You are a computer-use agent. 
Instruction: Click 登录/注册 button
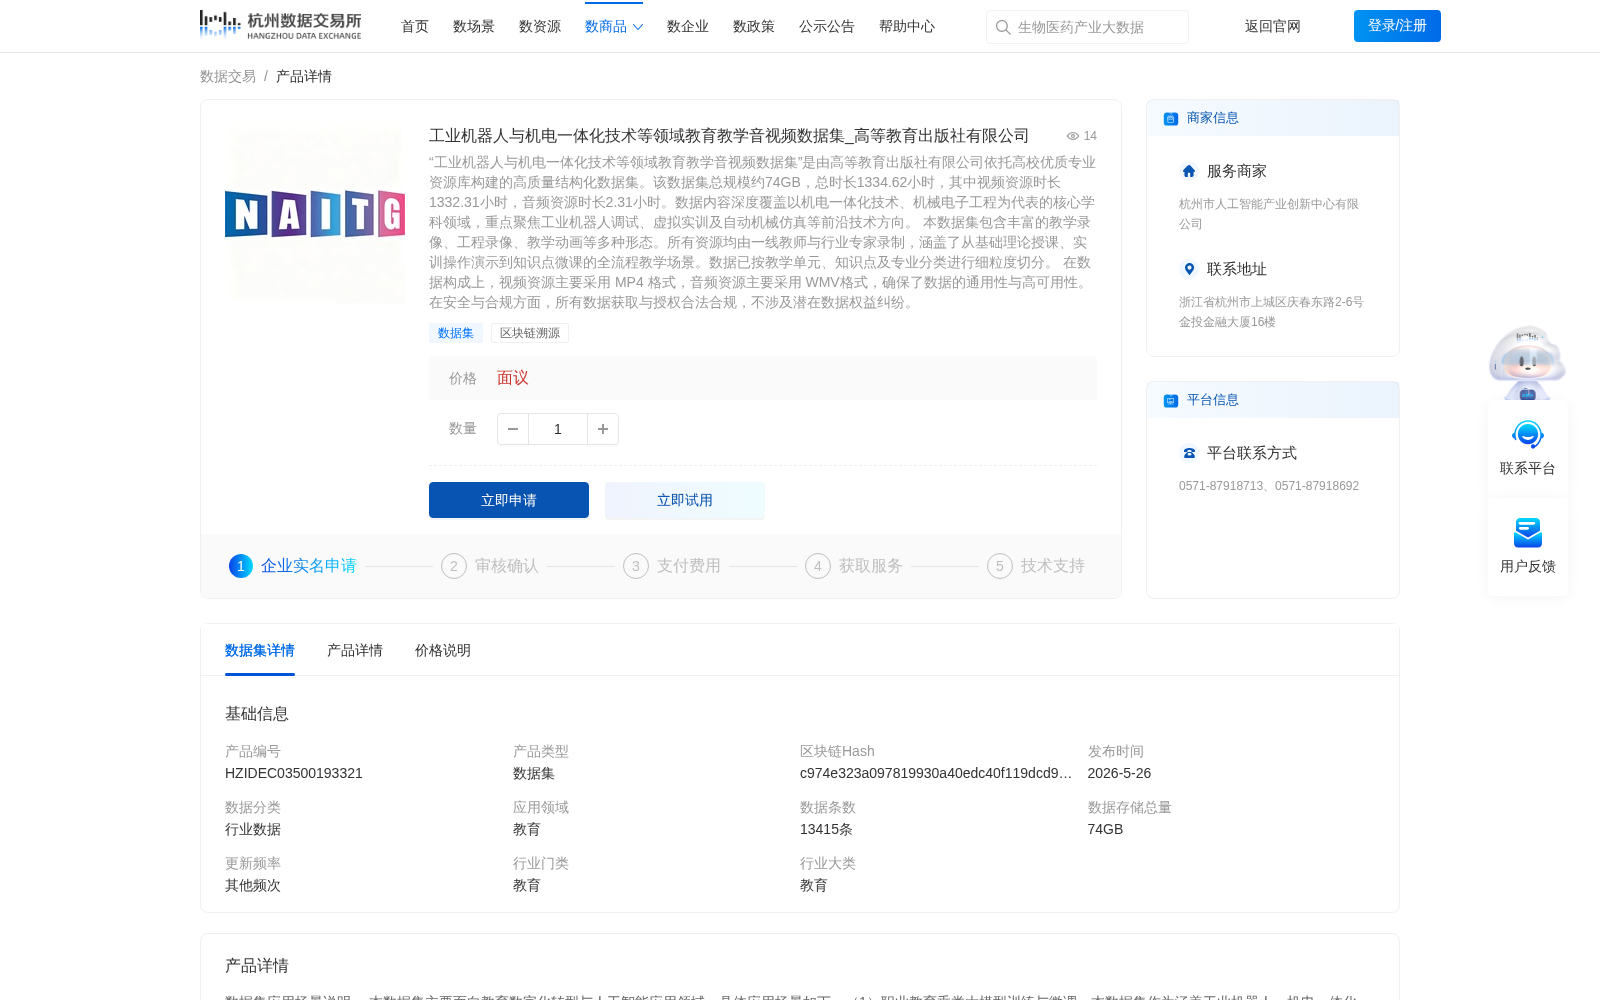(x=1397, y=26)
